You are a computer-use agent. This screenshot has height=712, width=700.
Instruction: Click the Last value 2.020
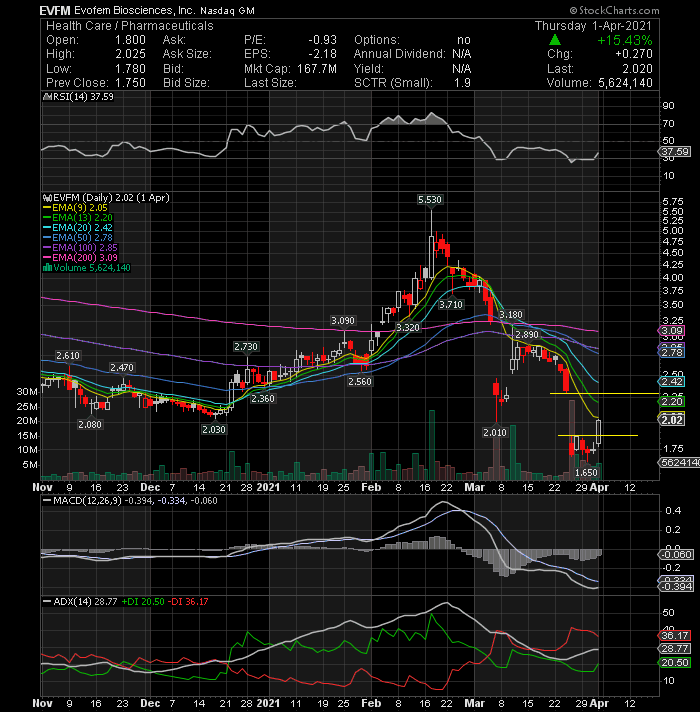(637, 69)
